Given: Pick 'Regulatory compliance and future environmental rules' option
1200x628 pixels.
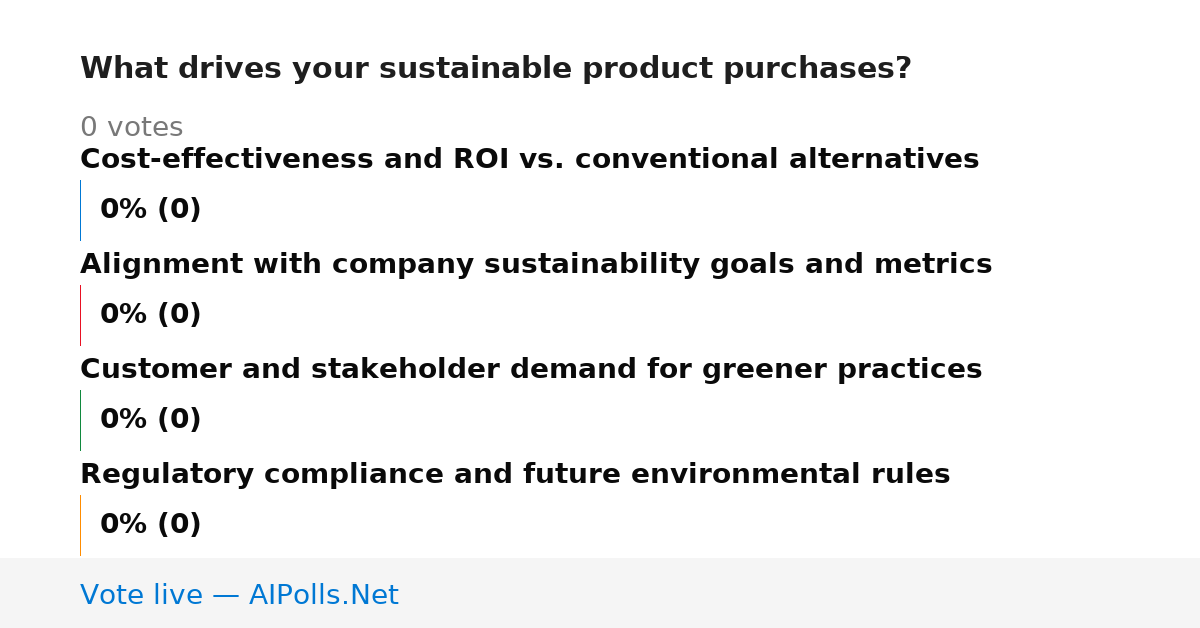Looking at the screenshot, I should (515, 474).
